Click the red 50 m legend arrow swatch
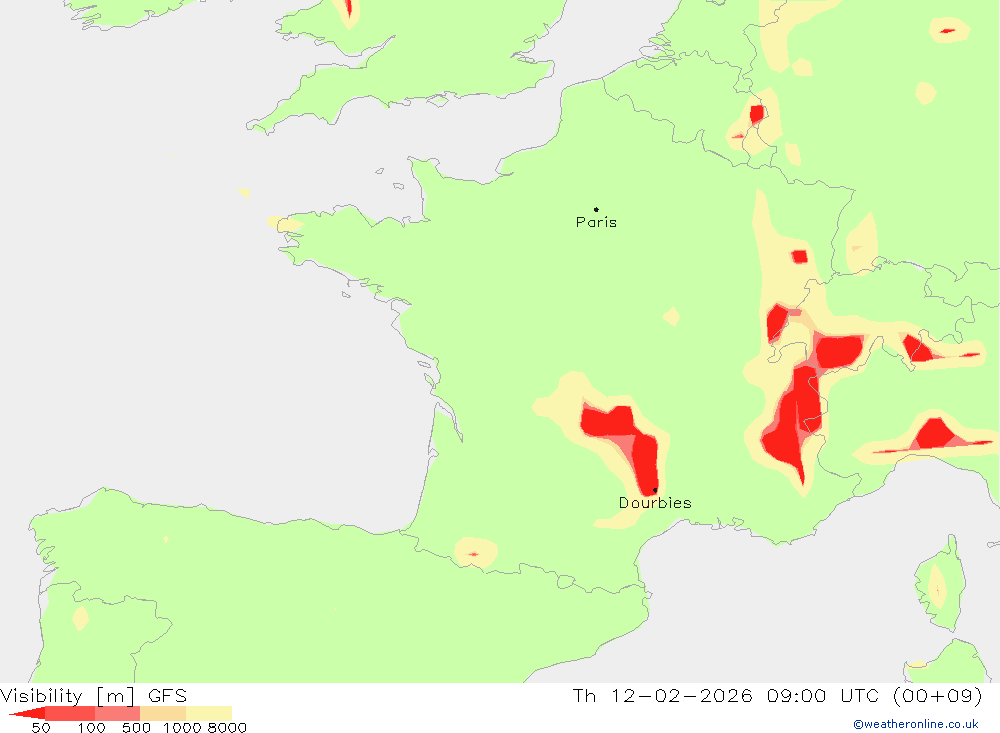The height and width of the screenshot is (733, 1000). 27,713
